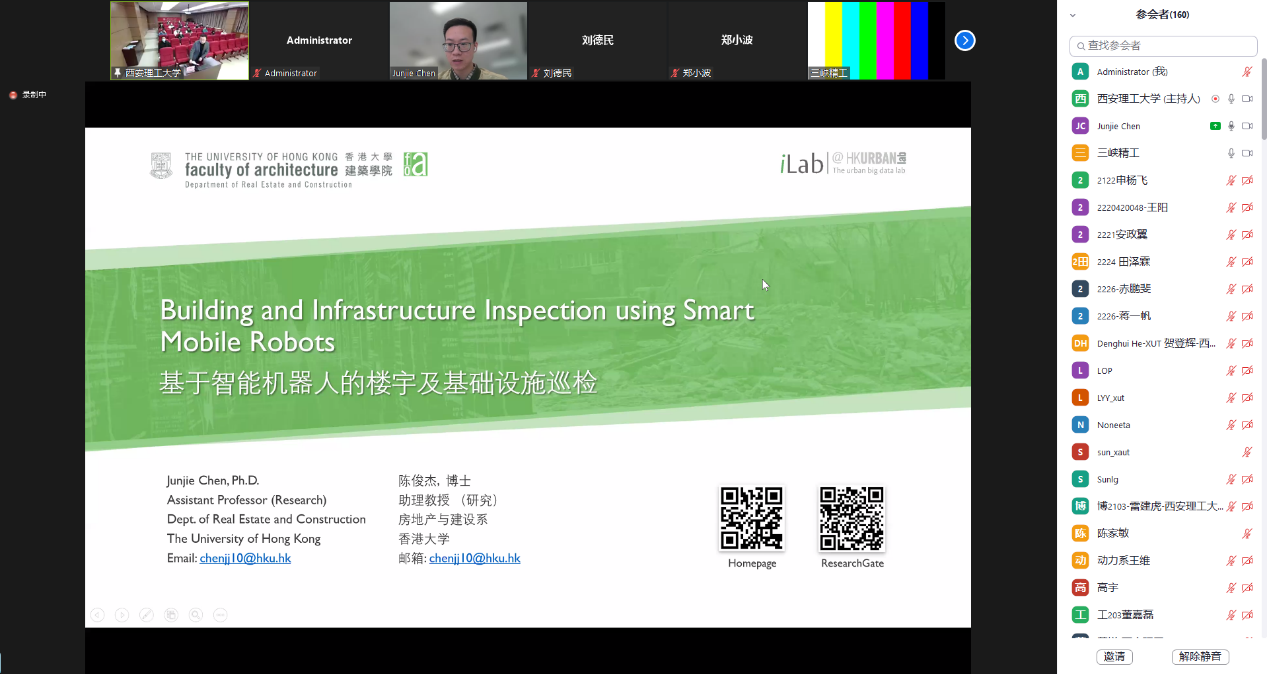Select Junjie Chen's video thumbnail
1267x674 pixels.
(x=458, y=40)
